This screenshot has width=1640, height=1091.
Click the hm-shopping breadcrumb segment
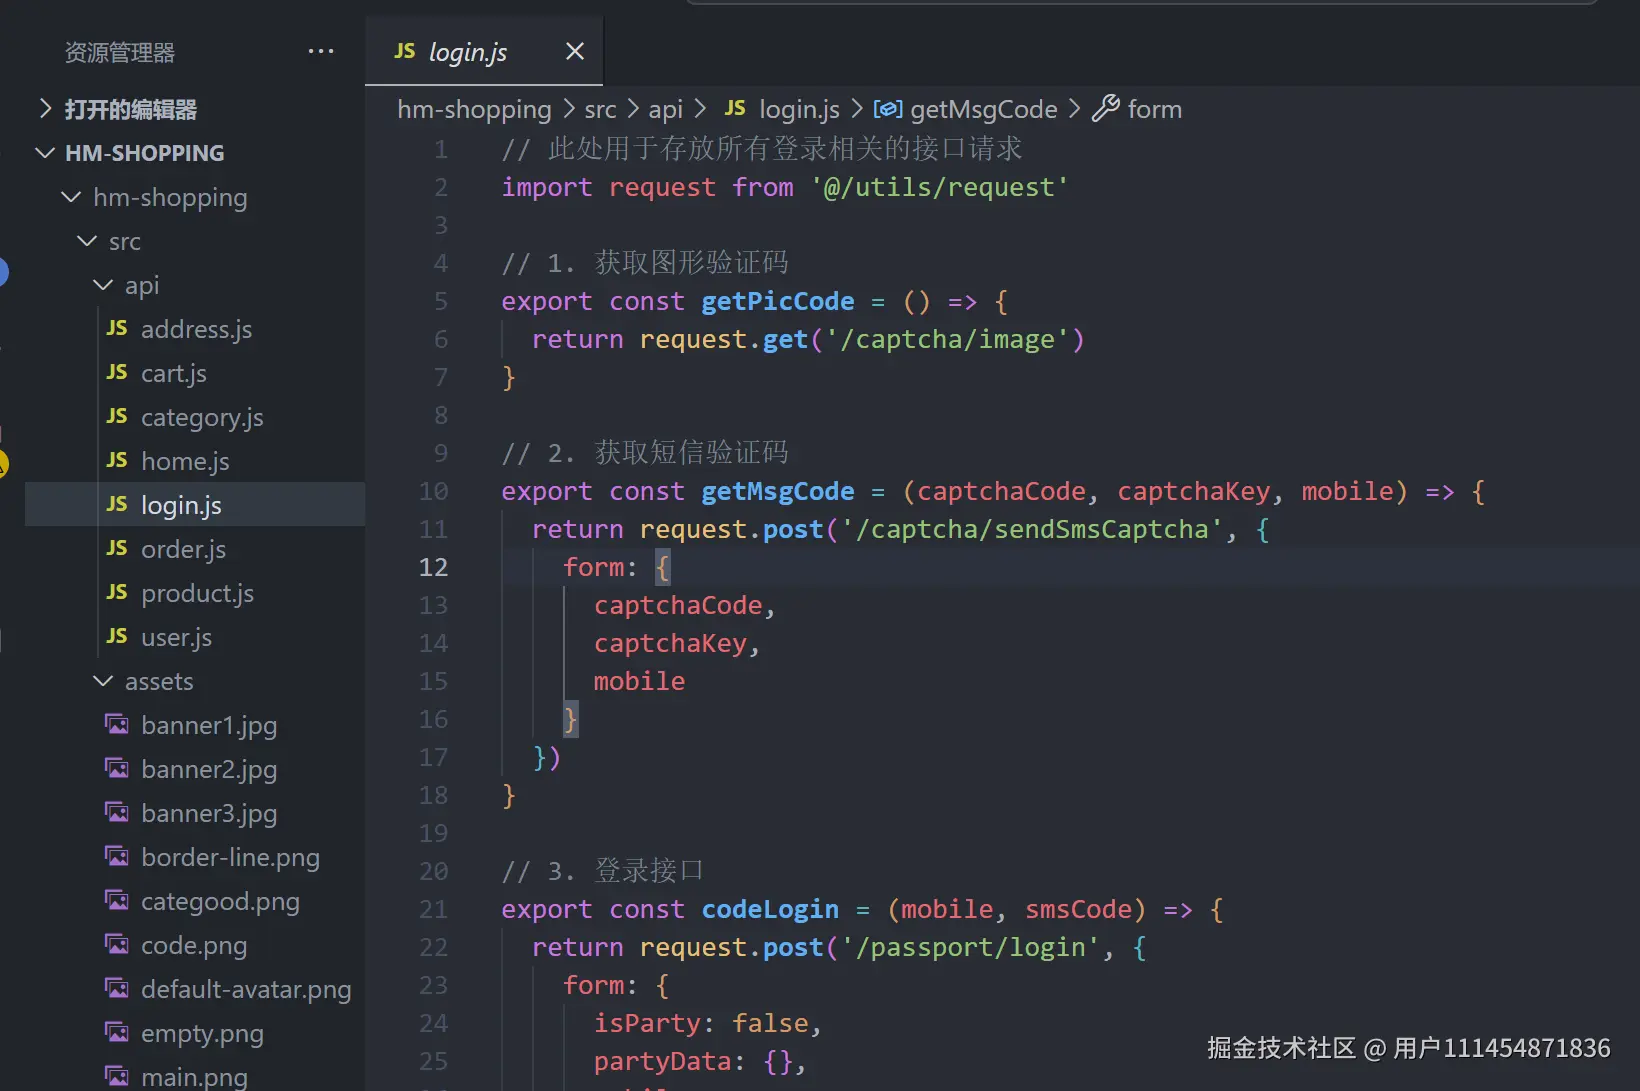pyautogui.click(x=474, y=109)
